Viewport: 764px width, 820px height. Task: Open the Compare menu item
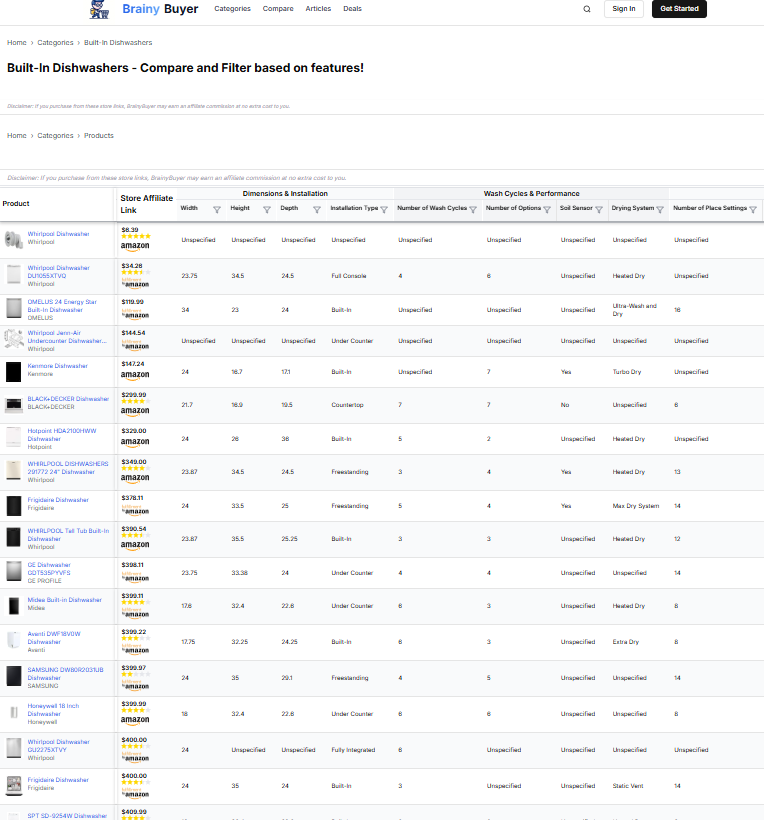click(x=278, y=9)
